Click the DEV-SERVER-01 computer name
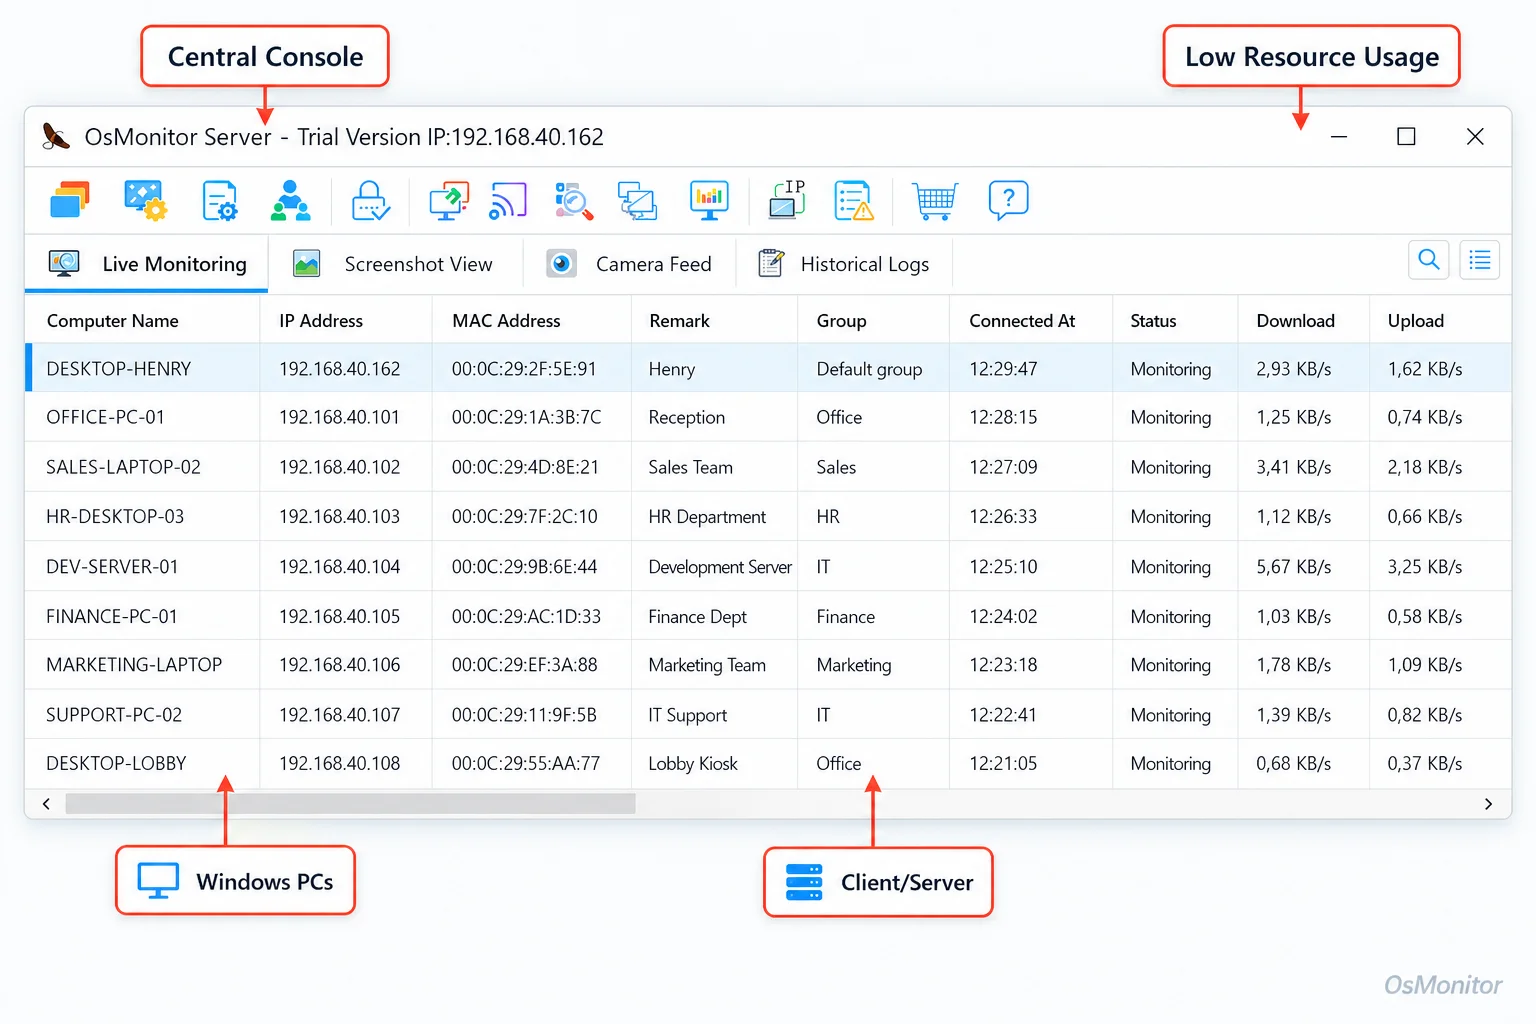Viewport: 1536px width, 1024px height. (x=112, y=567)
